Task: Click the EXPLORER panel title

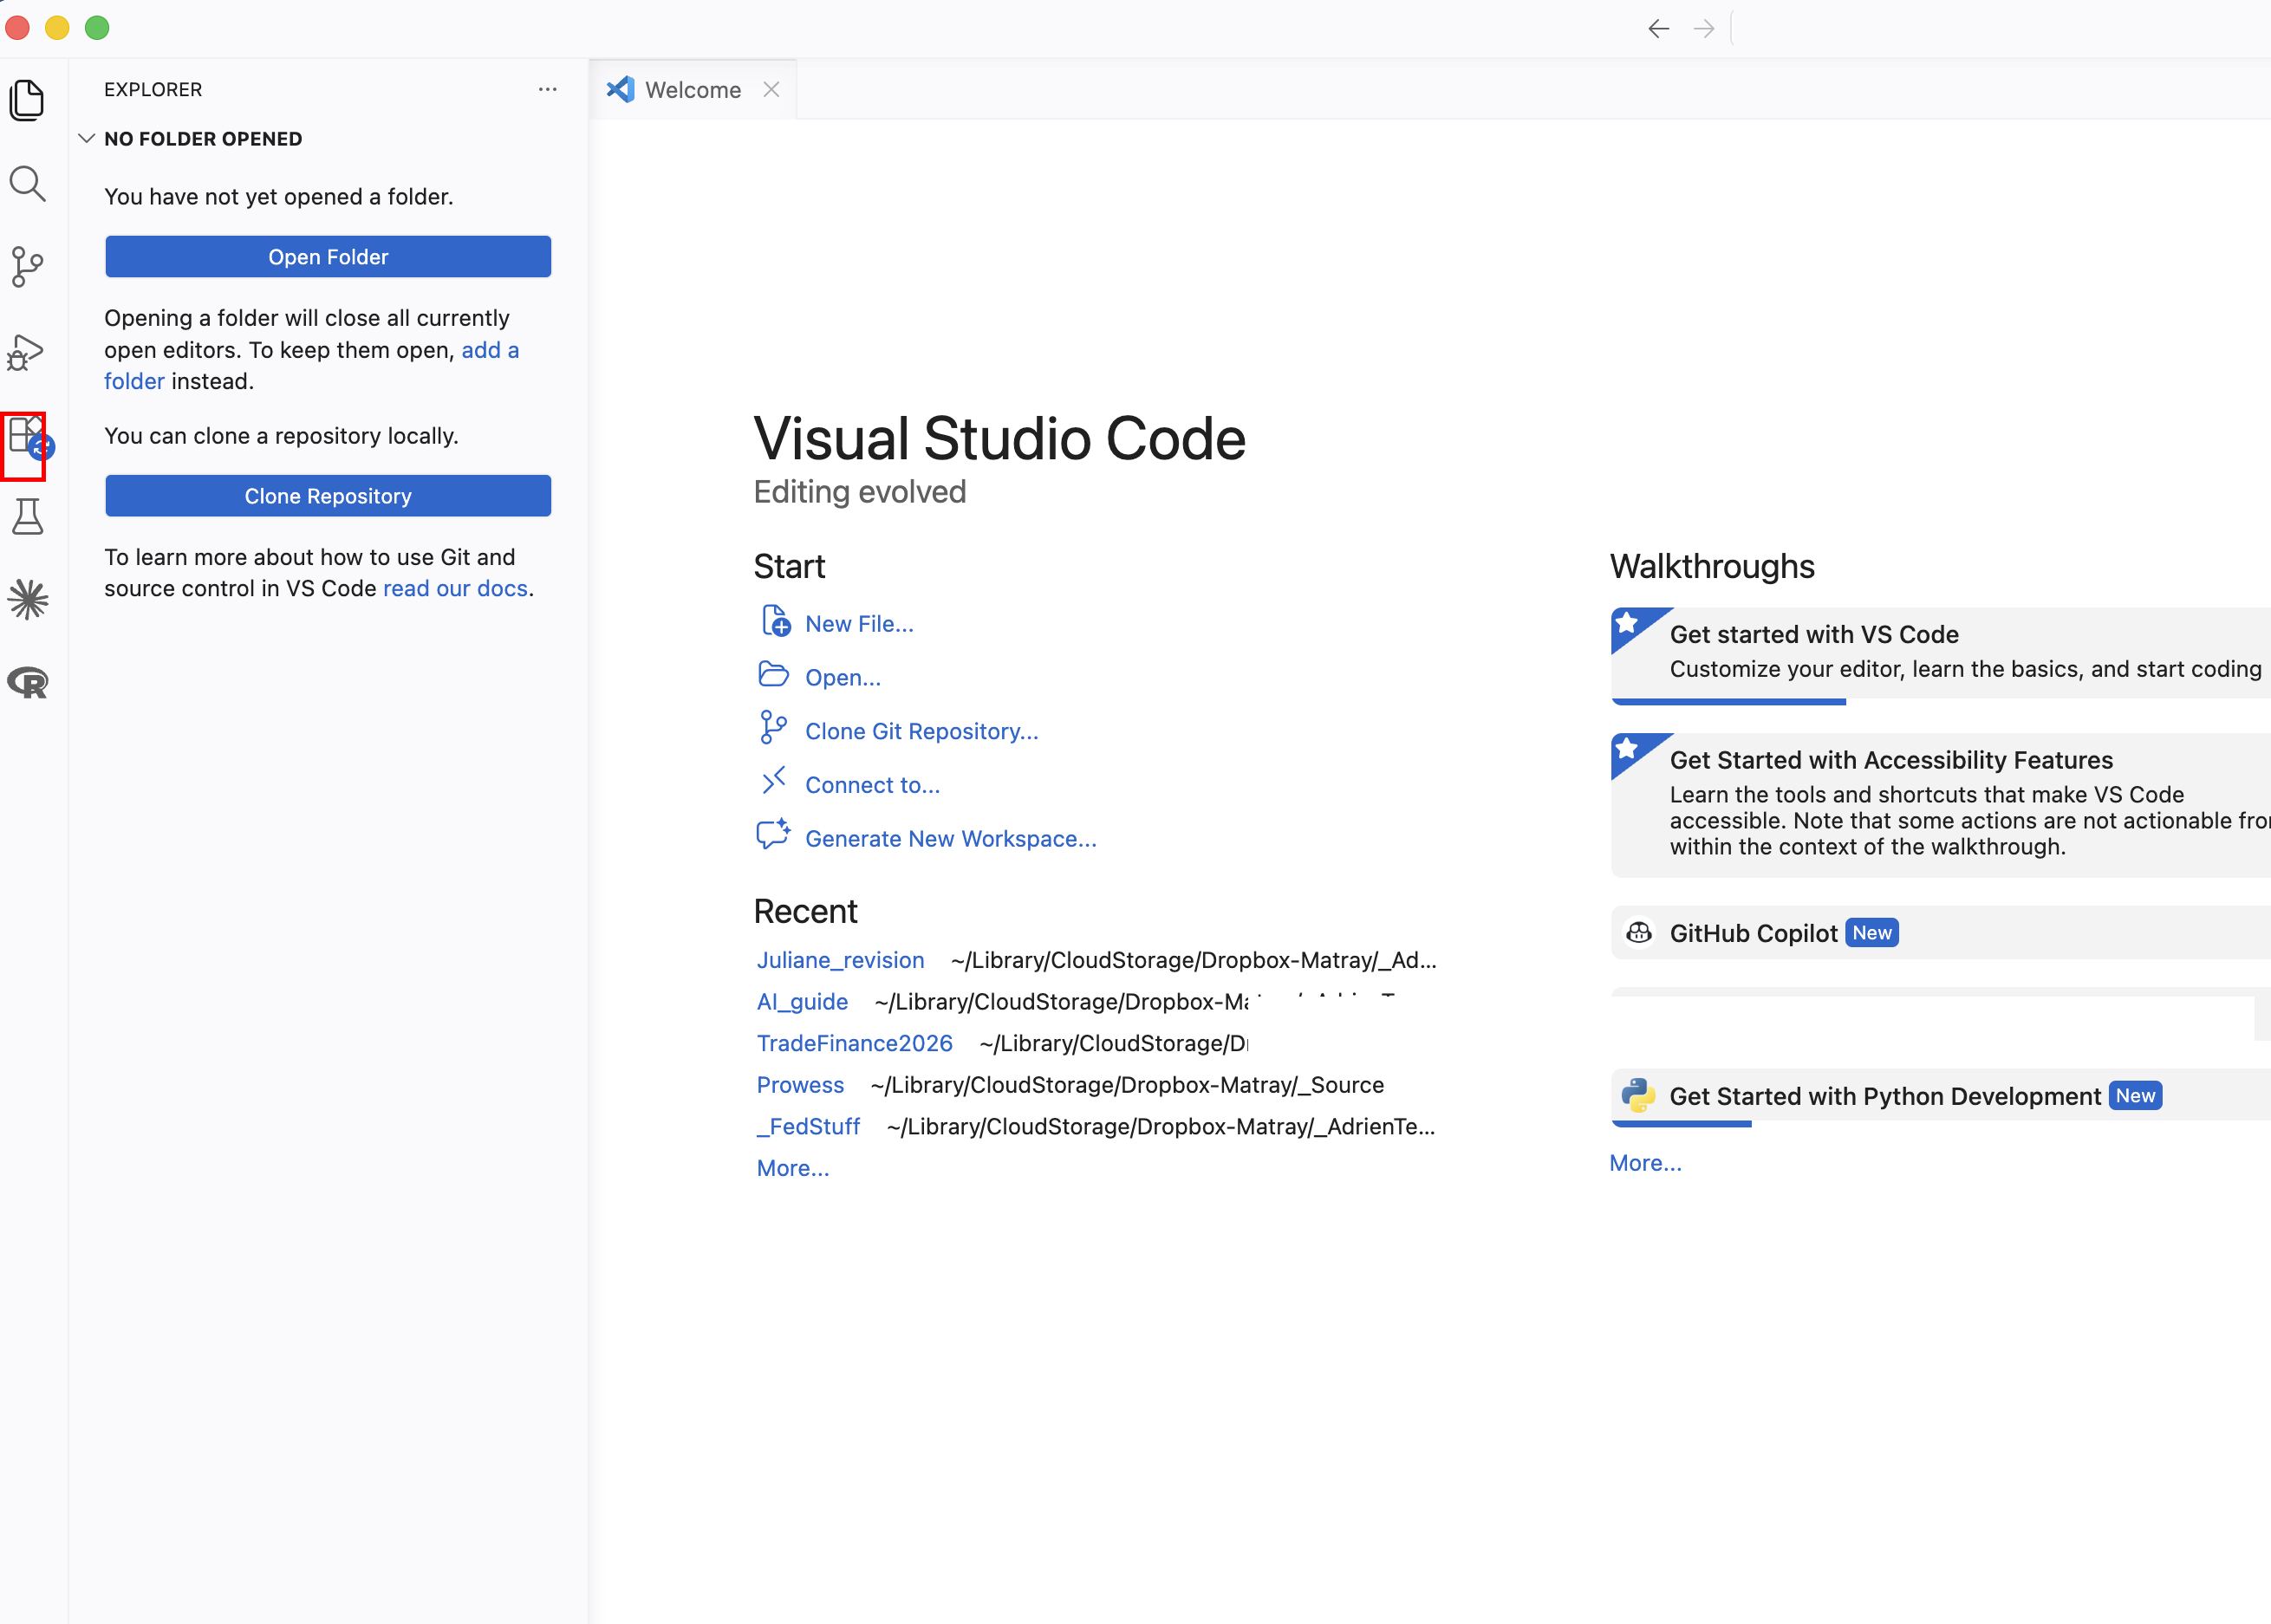Action: (x=153, y=89)
